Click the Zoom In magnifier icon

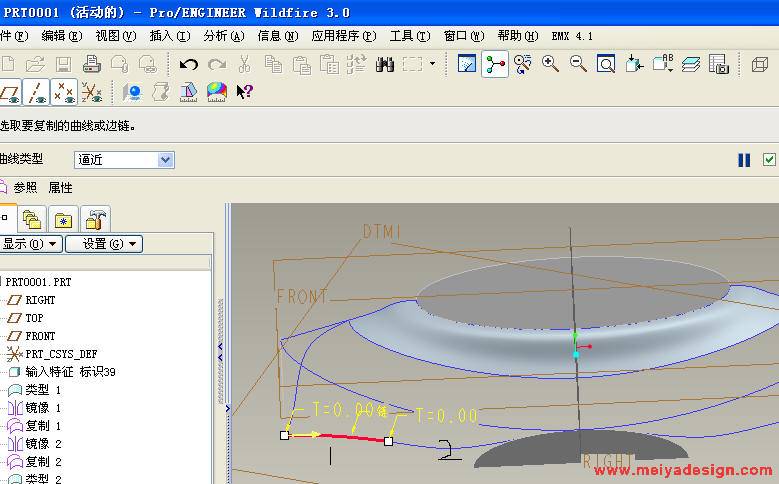550,64
